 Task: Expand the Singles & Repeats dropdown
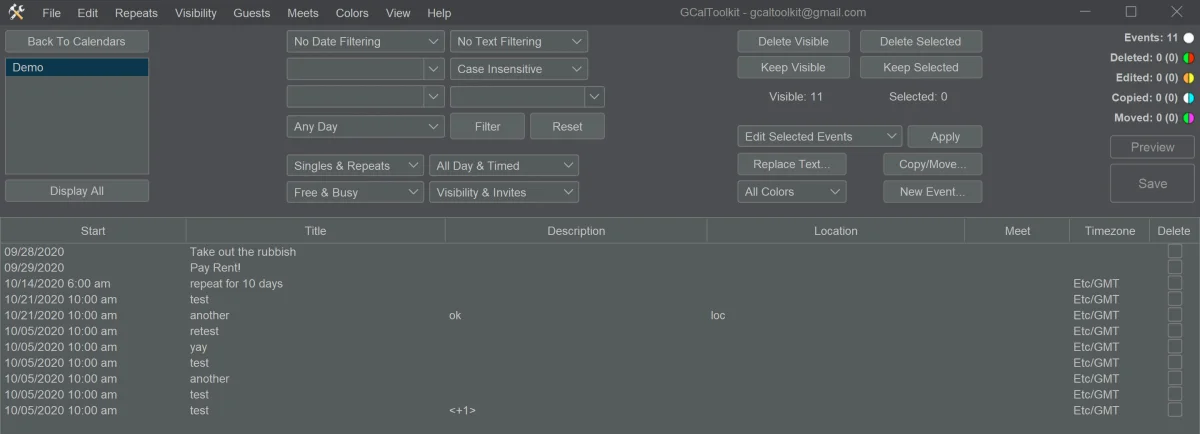(355, 166)
